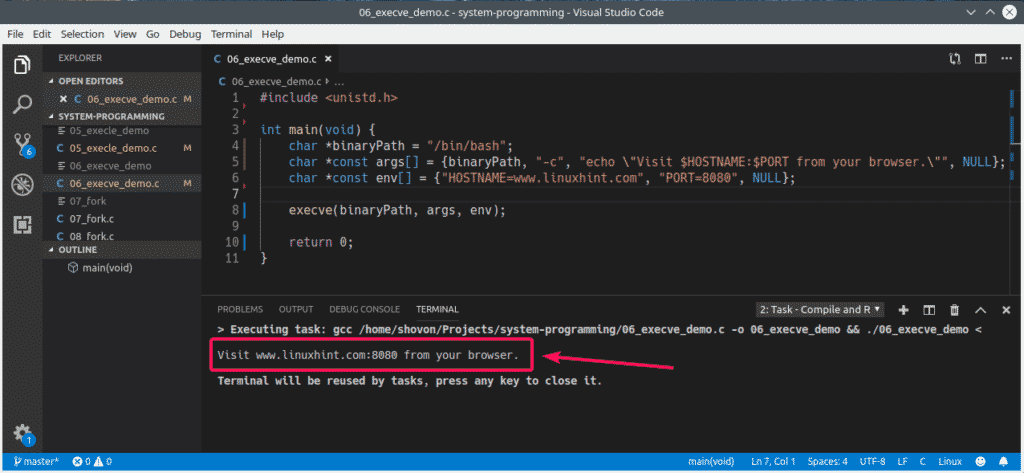Open Changes compare icon in editor toolbar

tap(955, 59)
